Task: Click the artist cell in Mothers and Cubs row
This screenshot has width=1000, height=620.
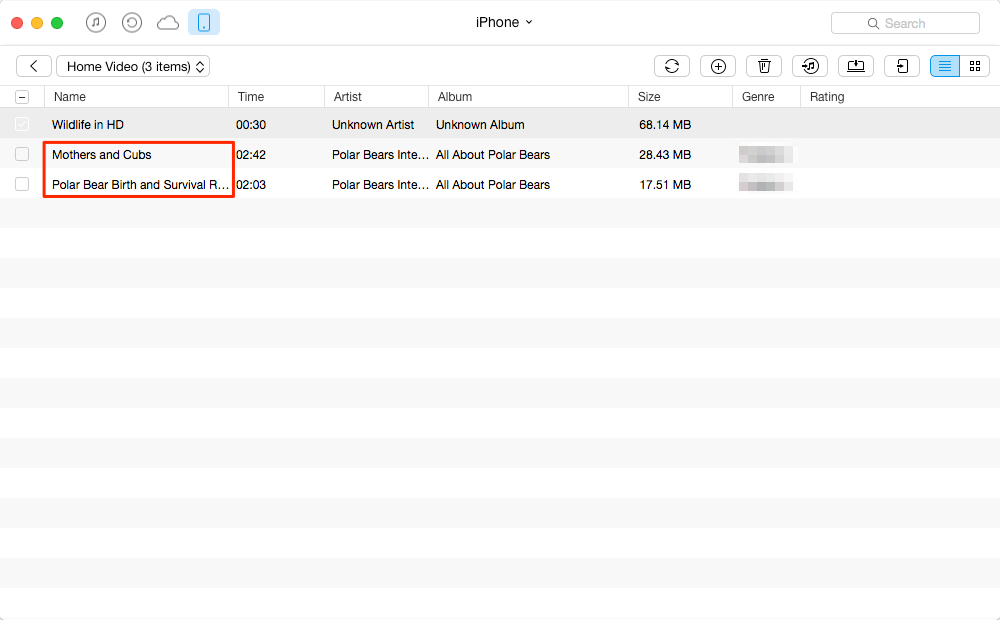Action: (380, 155)
